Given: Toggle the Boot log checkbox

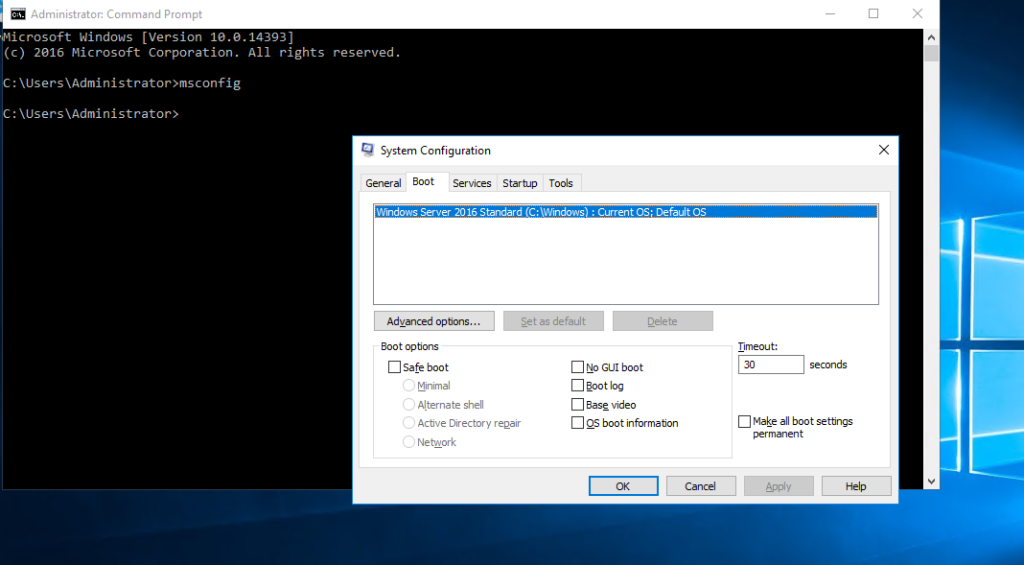Looking at the screenshot, I should click(x=577, y=385).
